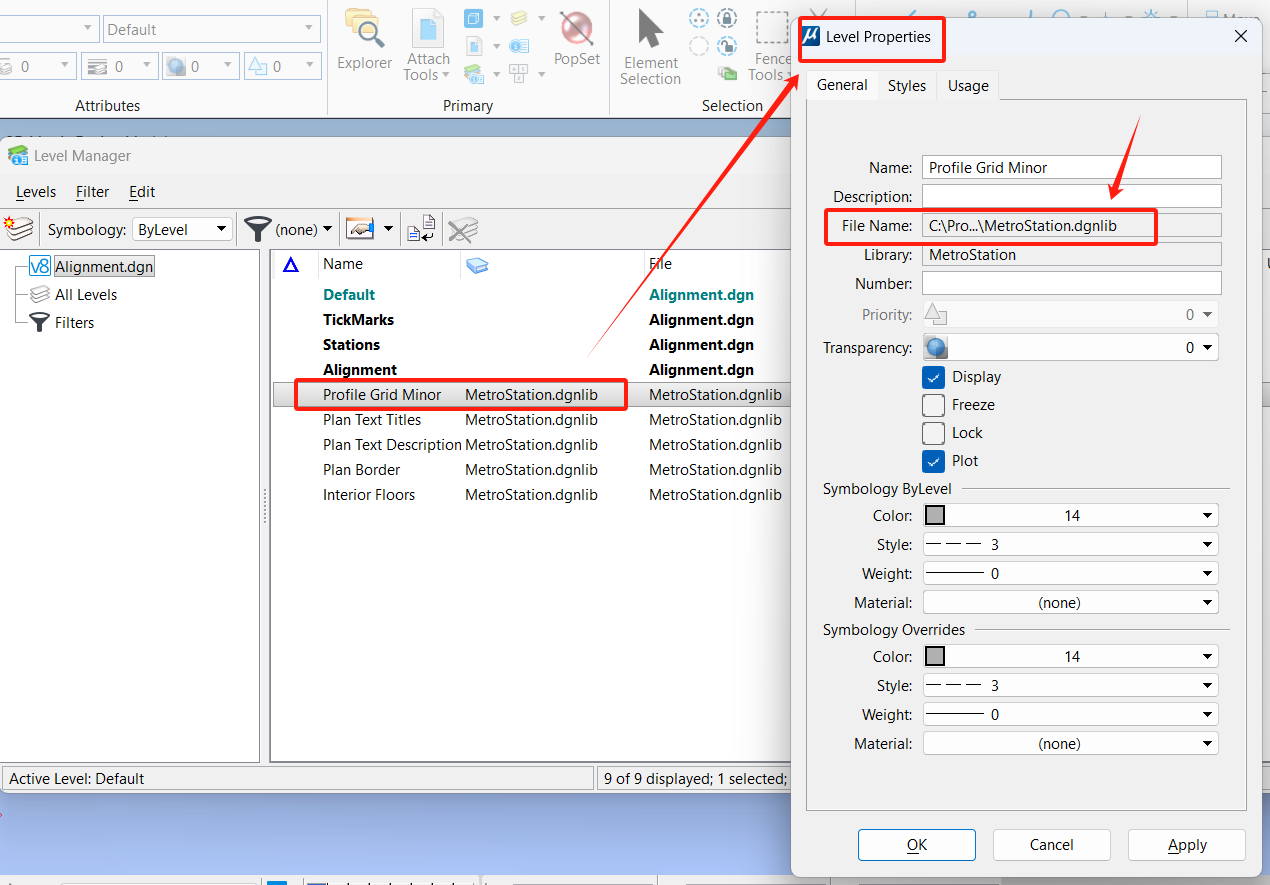
Task: Enable the Freeze checkbox
Action: pyautogui.click(x=933, y=405)
